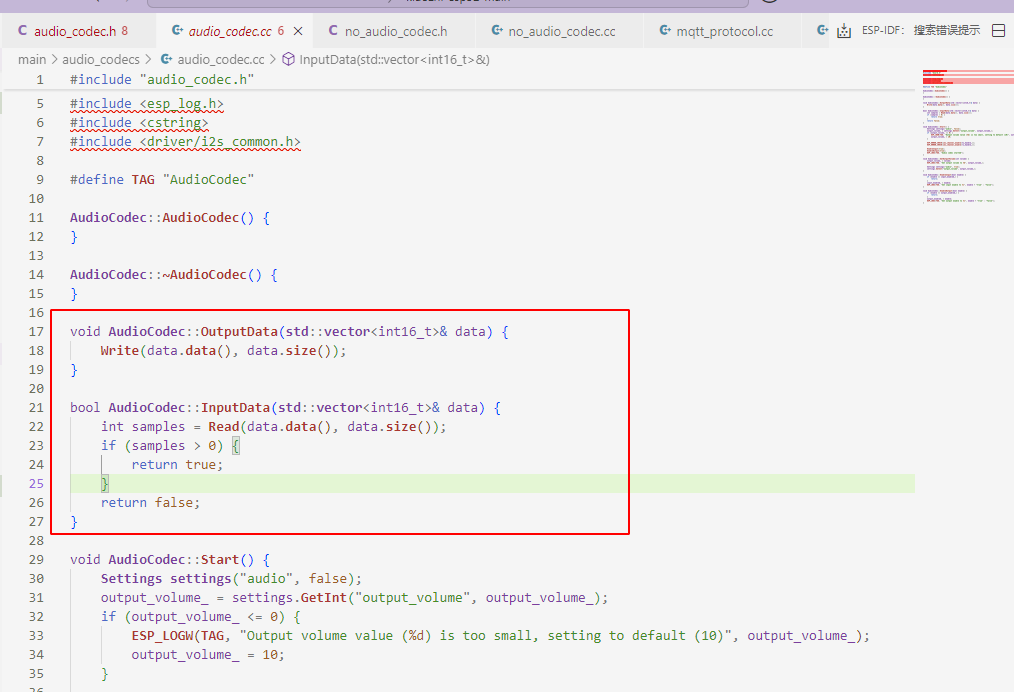Click the C++ icon on mqtt_protocol.cc tab
Image resolution: width=1014 pixels, height=692 pixels.
(x=665, y=30)
